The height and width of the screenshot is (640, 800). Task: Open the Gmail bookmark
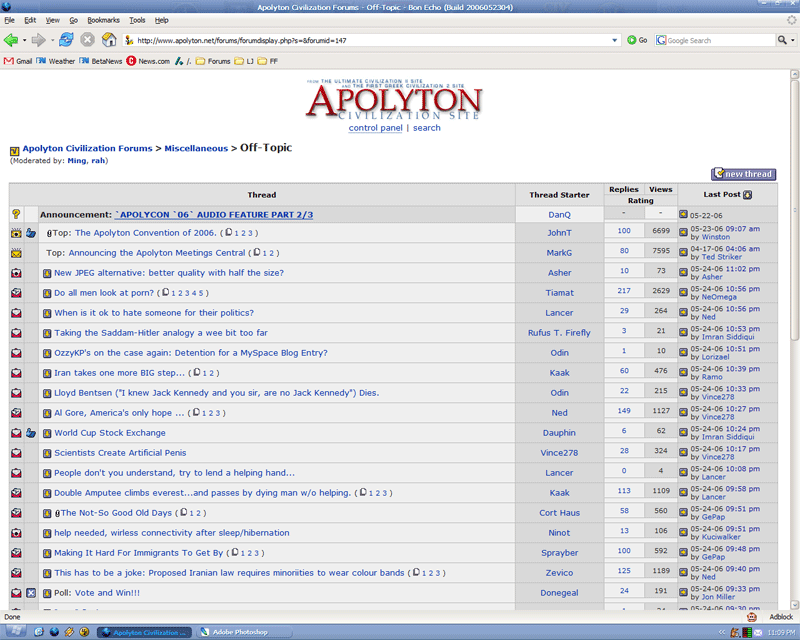pos(20,61)
